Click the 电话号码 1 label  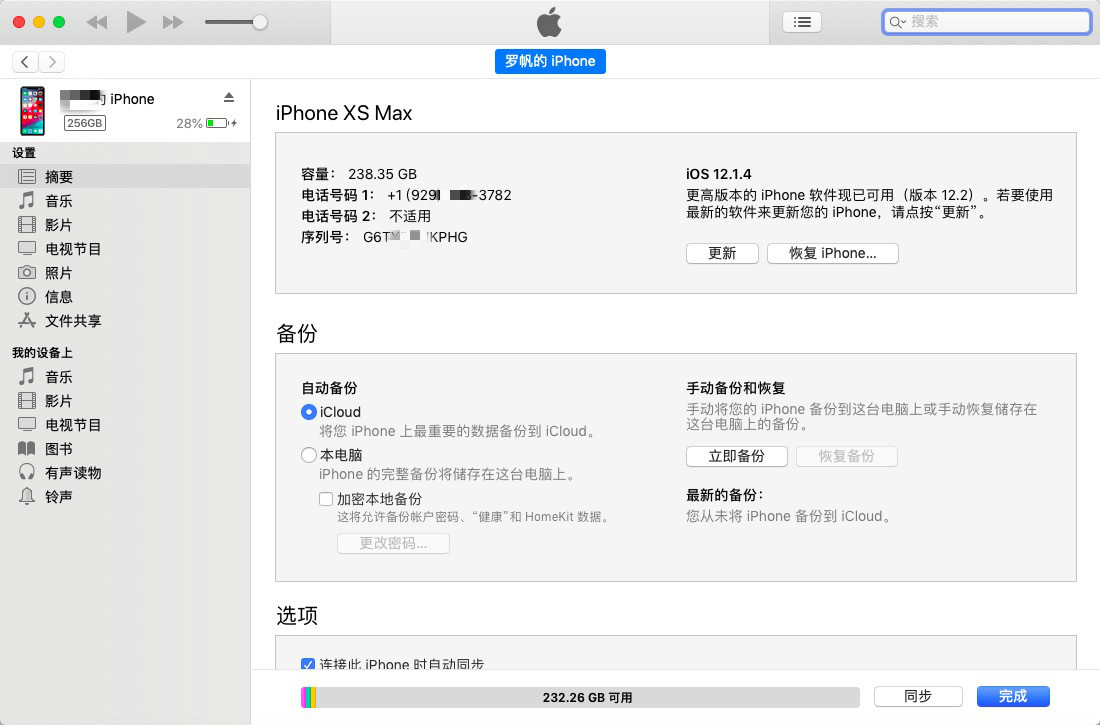coord(338,195)
